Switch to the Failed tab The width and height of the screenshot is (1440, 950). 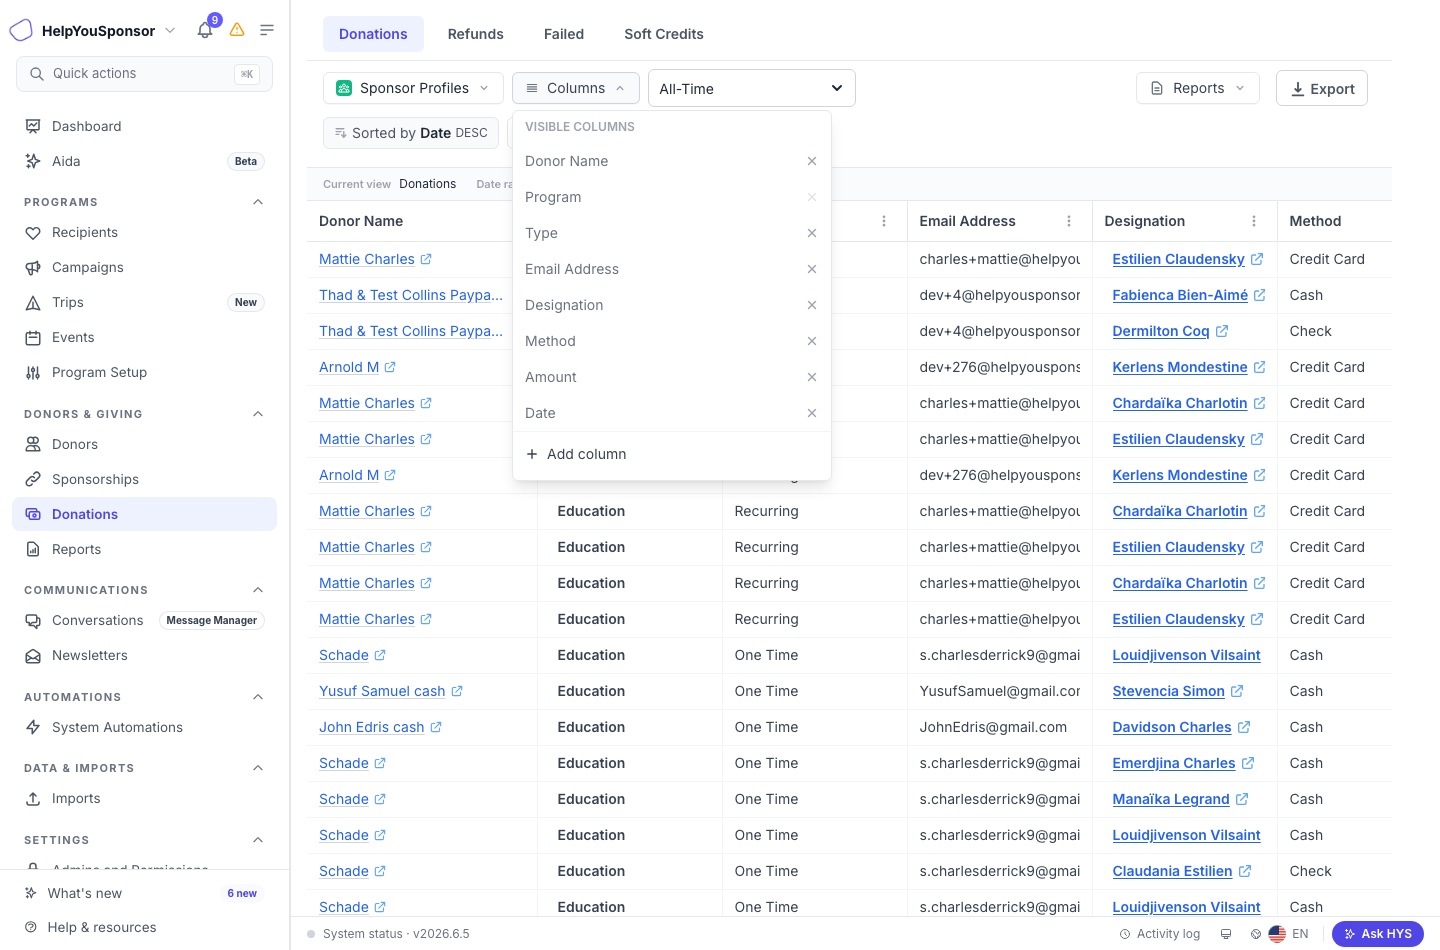(x=564, y=34)
